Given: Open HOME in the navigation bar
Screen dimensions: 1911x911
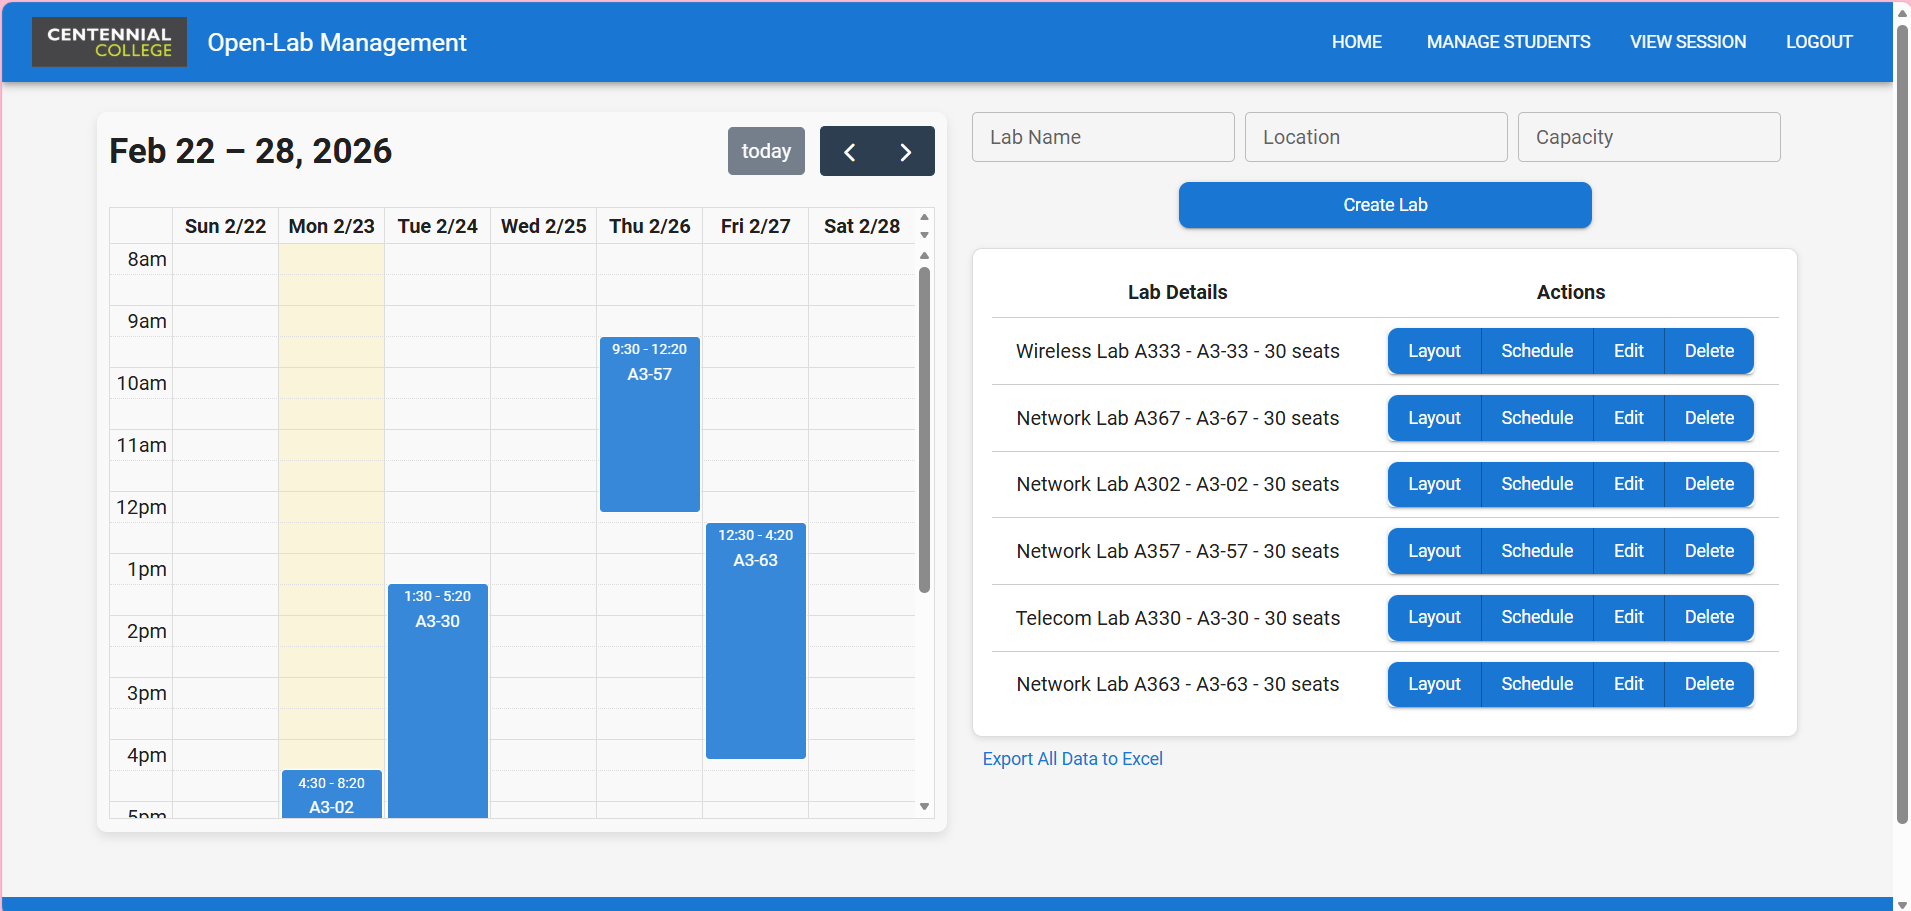Looking at the screenshot, I should click(x=1356, y=41).
